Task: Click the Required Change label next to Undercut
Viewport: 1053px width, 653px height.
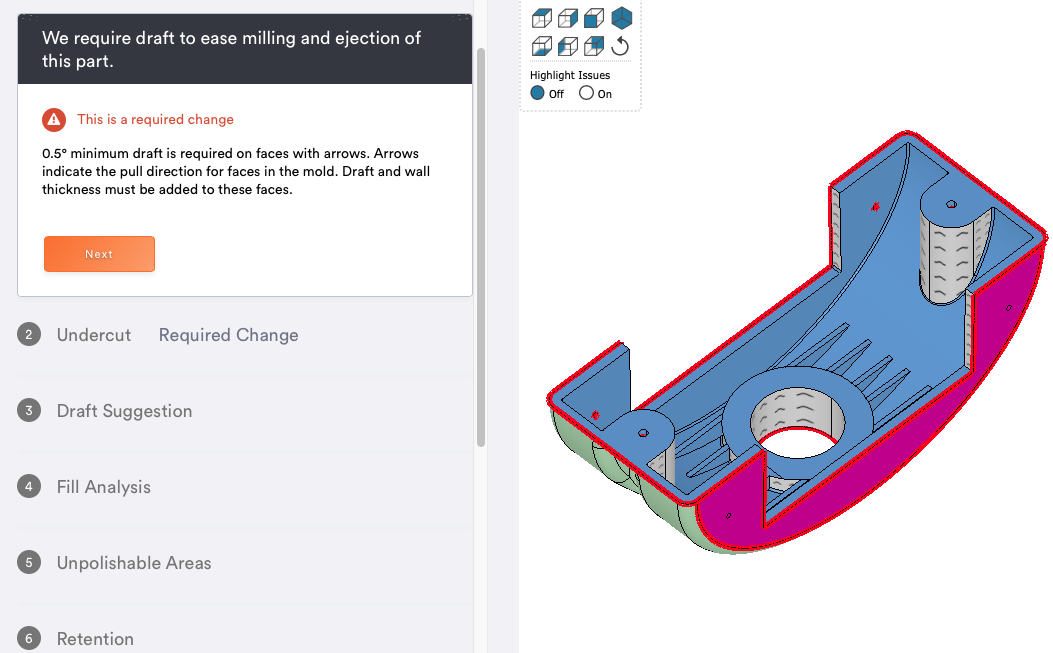Action: click(228, 335)
